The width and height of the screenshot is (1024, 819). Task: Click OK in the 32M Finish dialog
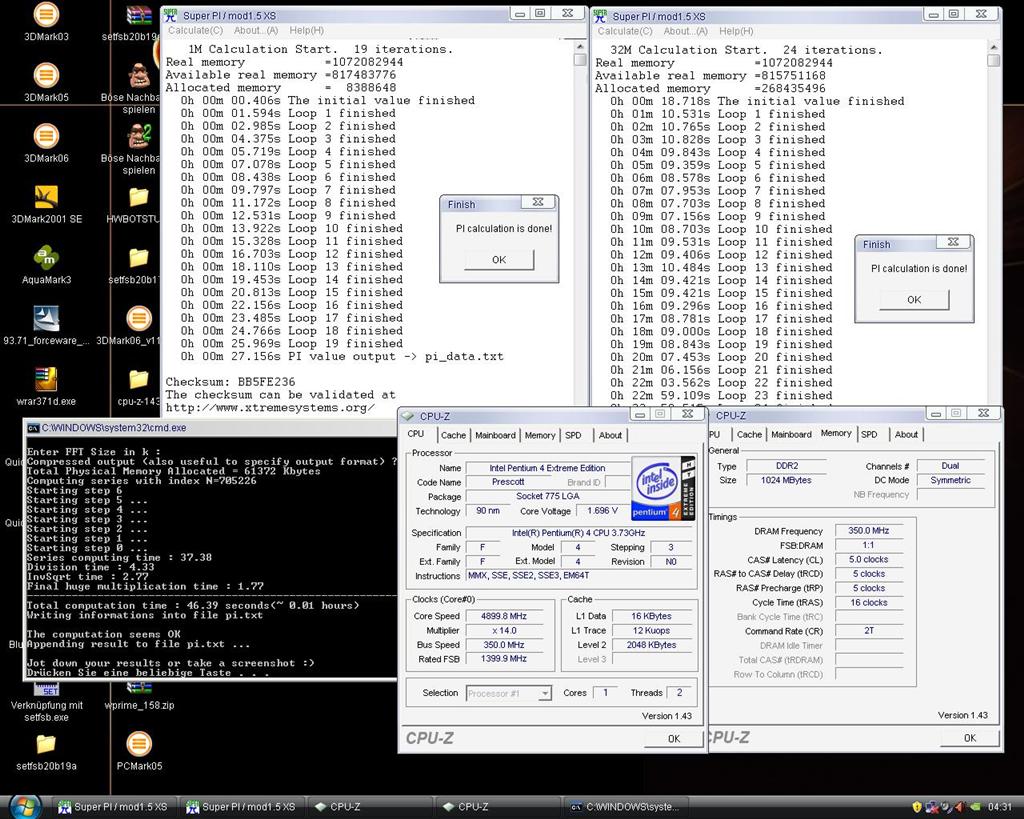pyautogui.click(x=914, y=300)
